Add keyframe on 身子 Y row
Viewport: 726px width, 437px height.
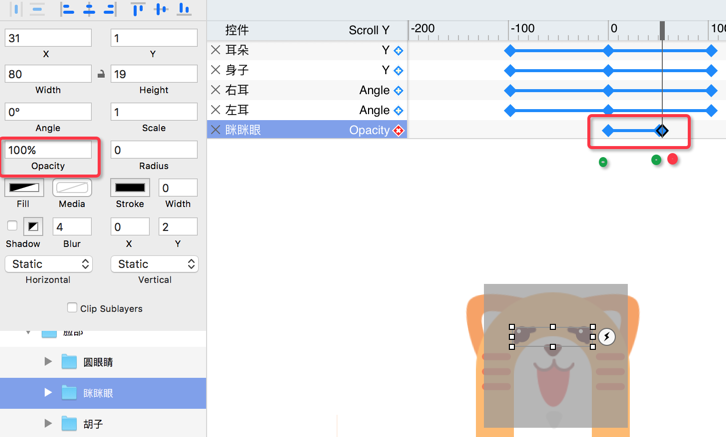click(x=398, y=70)
